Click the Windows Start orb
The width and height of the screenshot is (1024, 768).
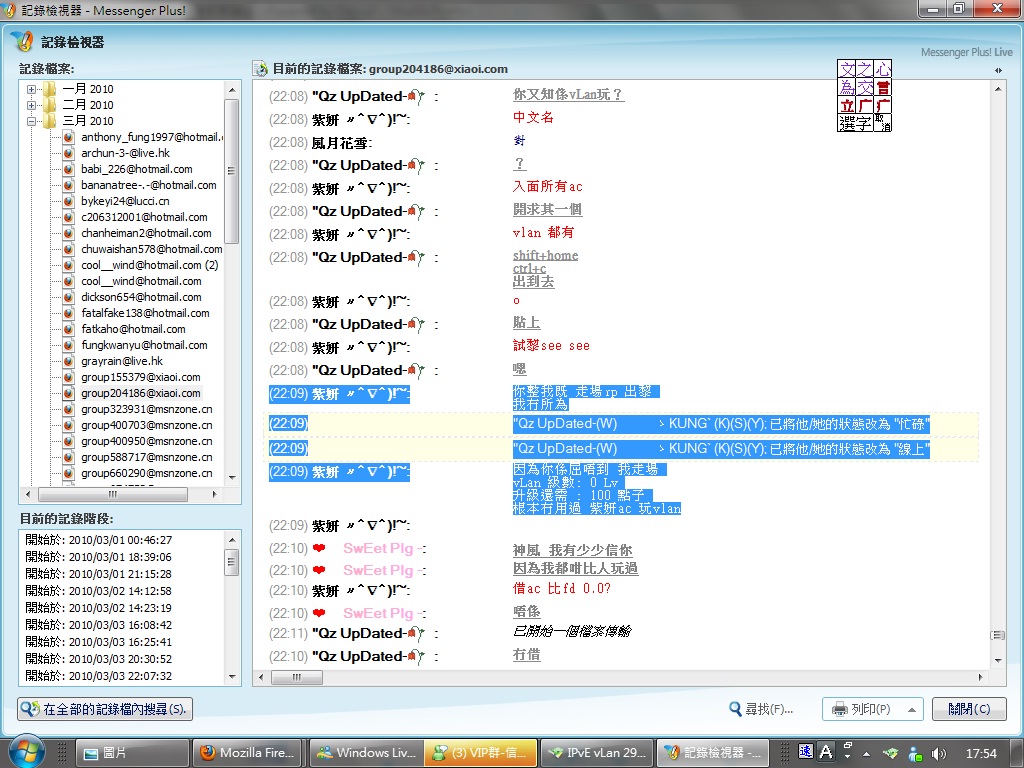[x=27, y=752]
